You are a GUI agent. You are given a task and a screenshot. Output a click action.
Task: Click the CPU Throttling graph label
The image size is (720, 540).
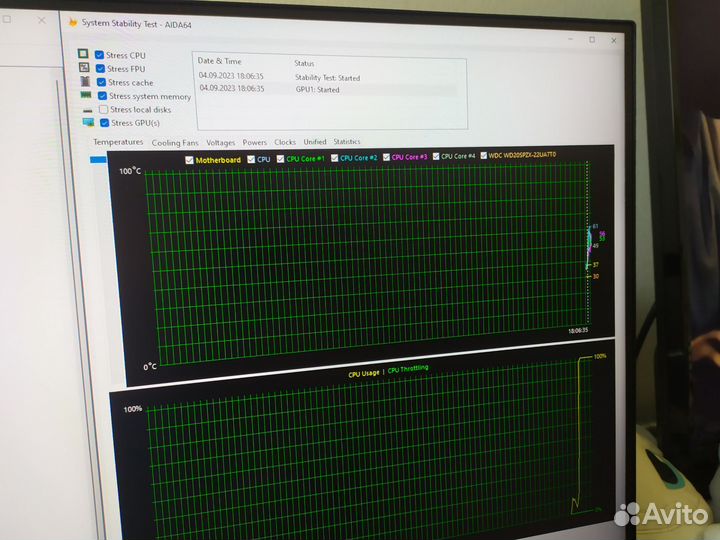408,369
